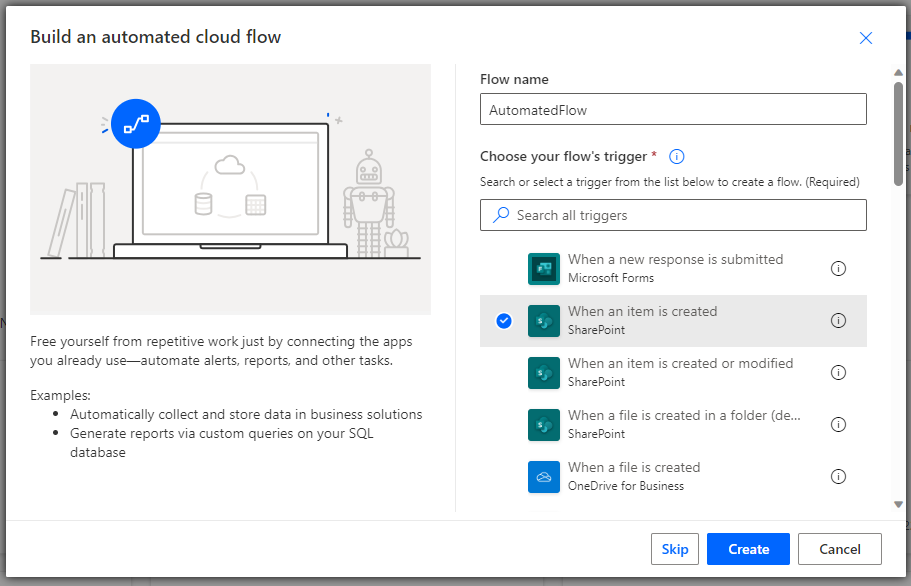
Task: Click inside the Flow name input field
Action: tap(672, 108)
